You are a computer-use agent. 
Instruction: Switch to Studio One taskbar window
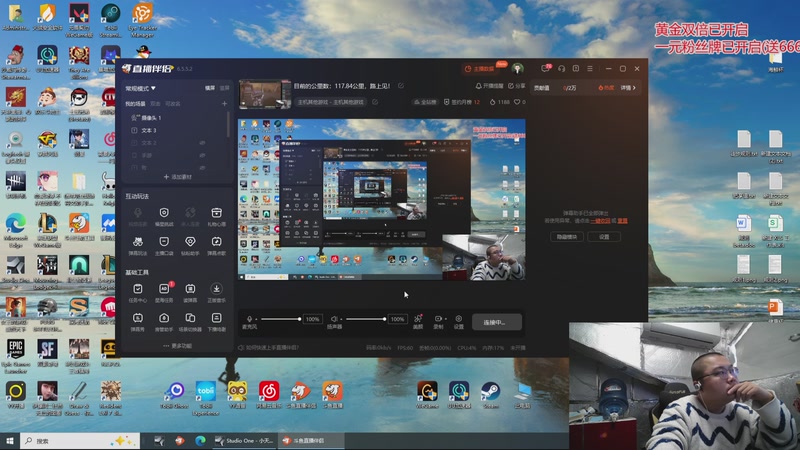[244, 440]
